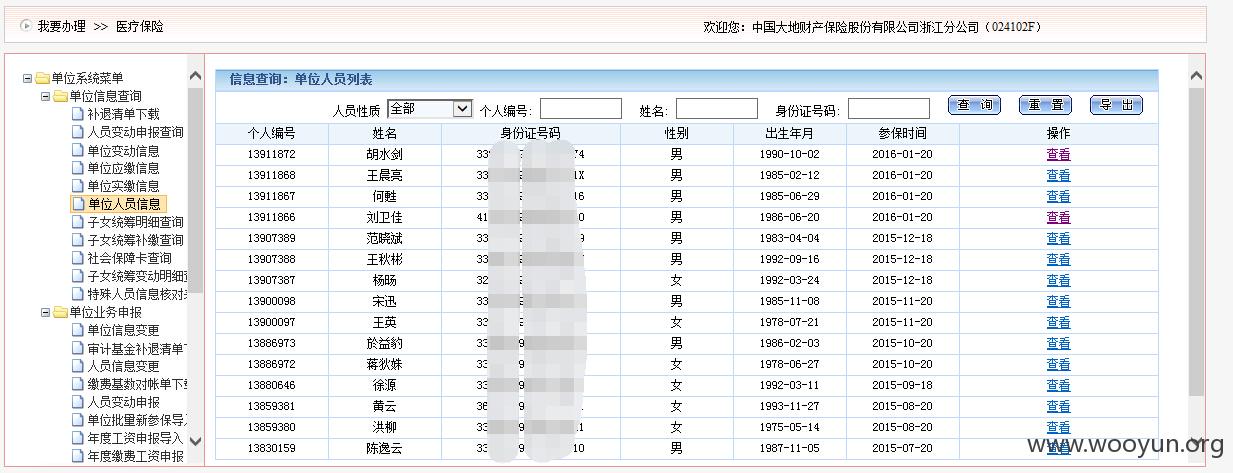The image size is (1233, 473).
Task: Click 查看 link for 何魁
Action: tap(1058, 196)
